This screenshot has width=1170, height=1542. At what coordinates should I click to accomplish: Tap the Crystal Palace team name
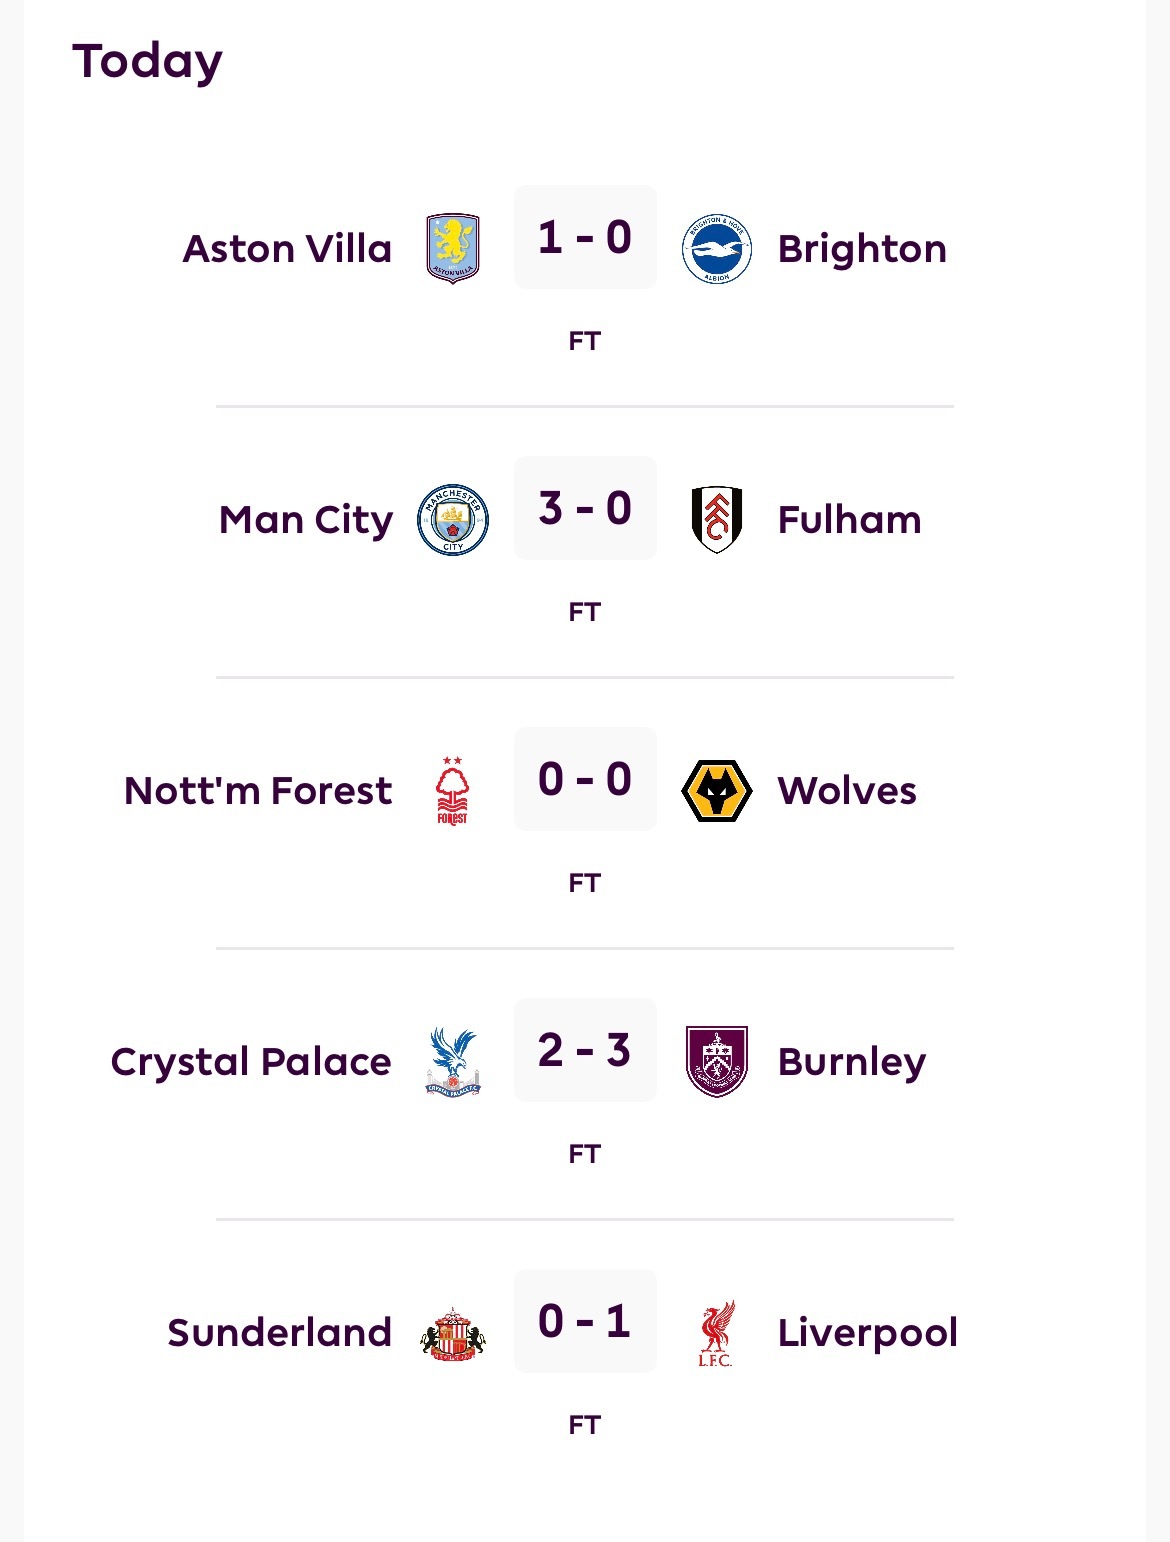coord(251,1062)
